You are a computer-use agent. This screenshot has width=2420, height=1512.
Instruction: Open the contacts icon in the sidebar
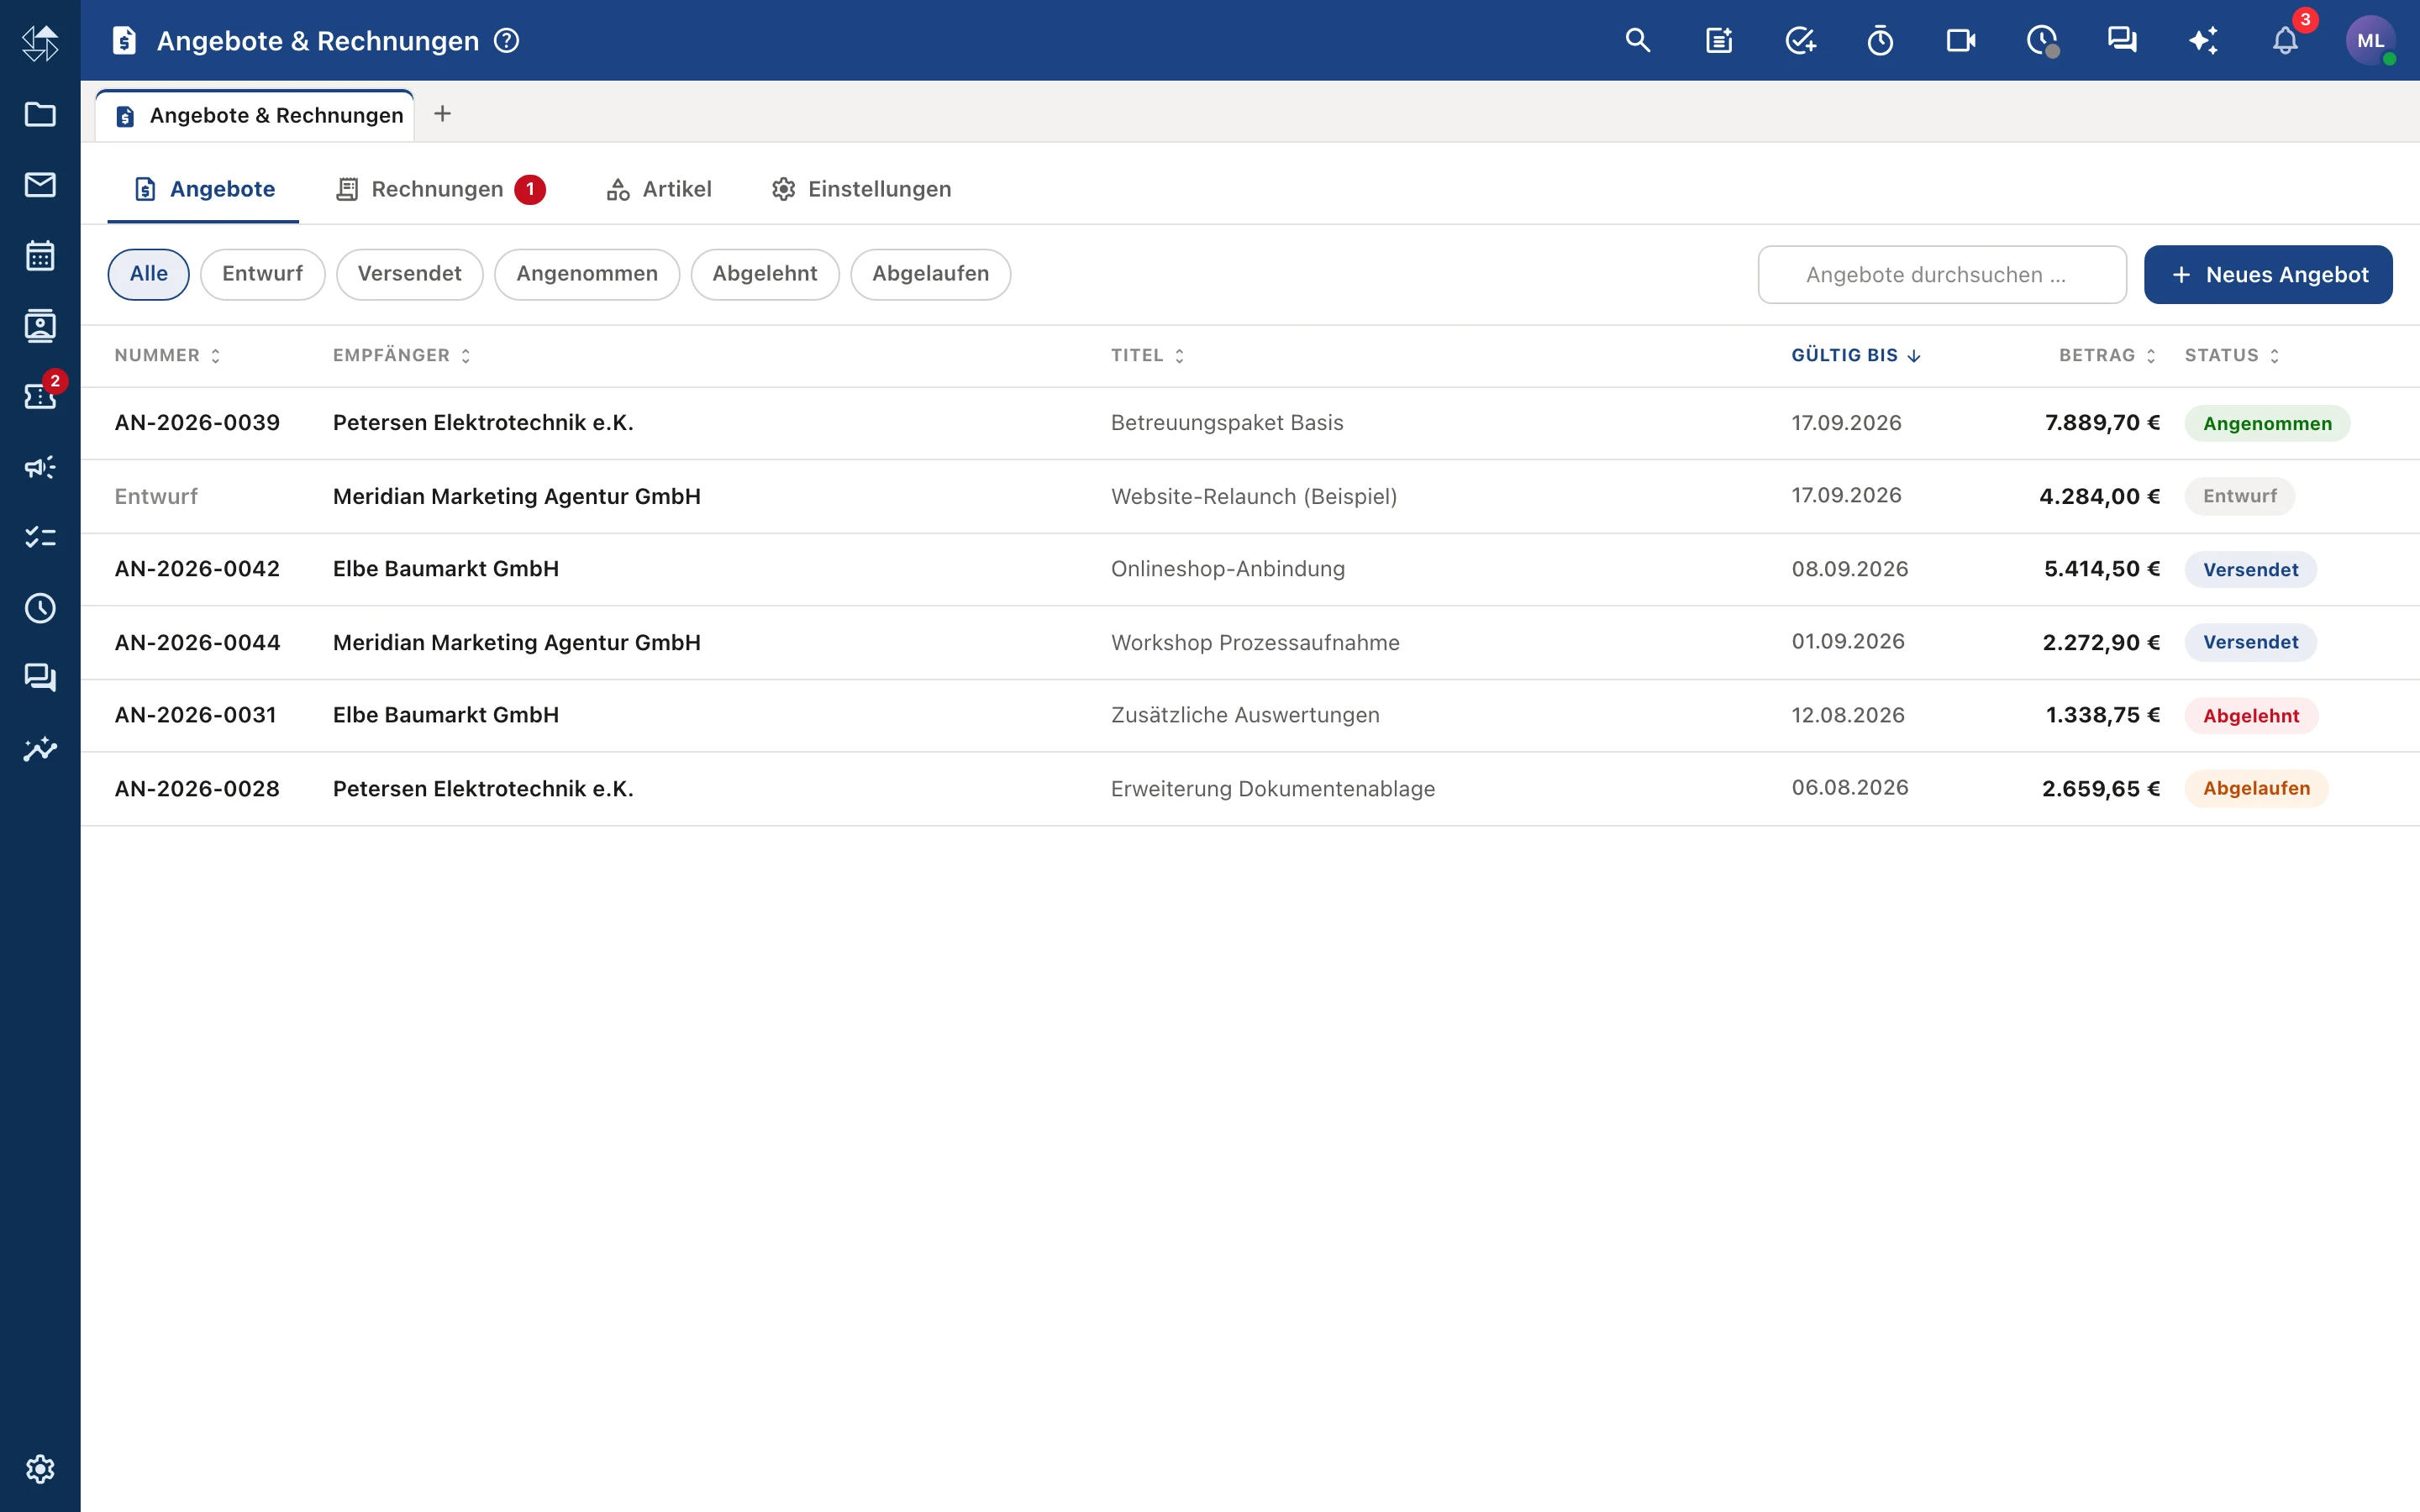coord(40,326)
